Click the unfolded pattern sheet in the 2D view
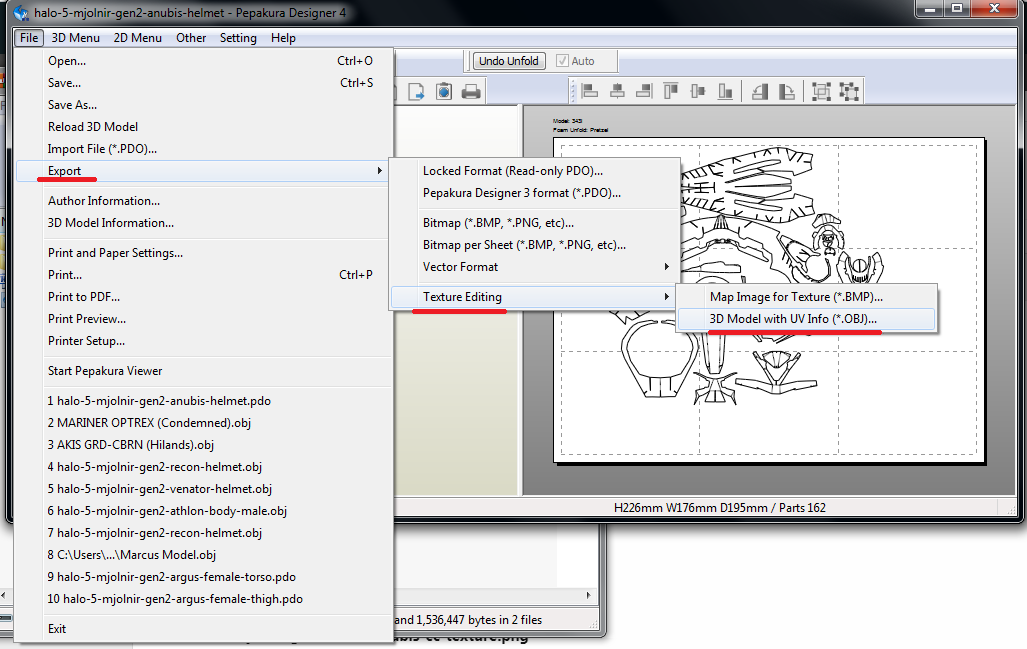 (769, 301)
